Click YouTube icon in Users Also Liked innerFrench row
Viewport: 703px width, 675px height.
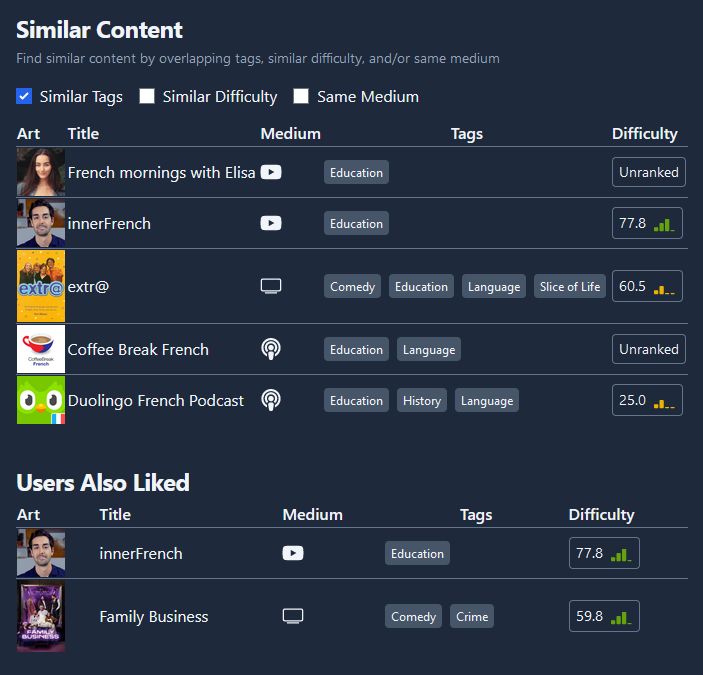293,553
